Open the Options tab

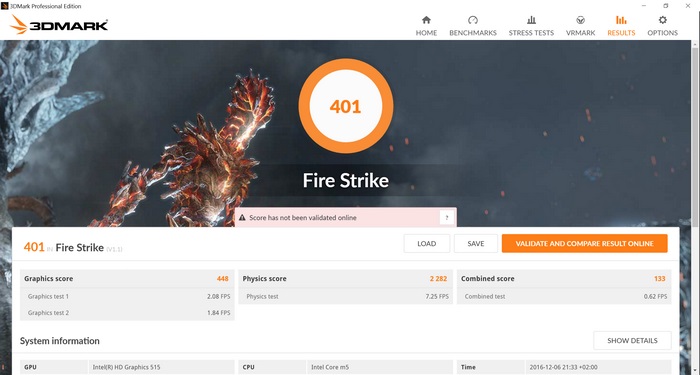point(662,26)
